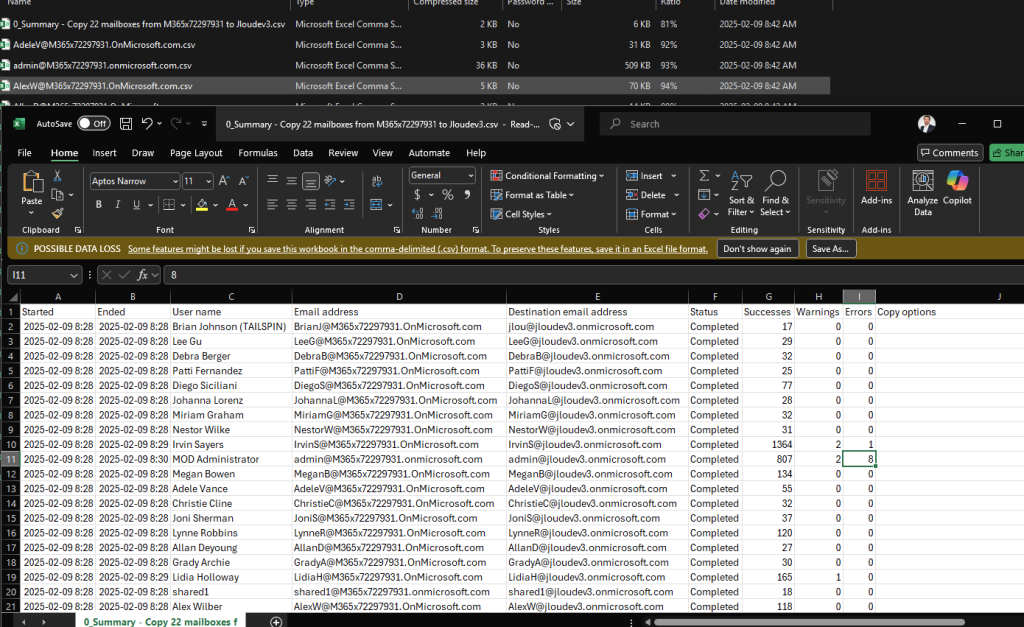The width and height of the screenshot is (1024, 627).
Task: Toggle the AutoSave switch
Action: [x=93, y=123]
